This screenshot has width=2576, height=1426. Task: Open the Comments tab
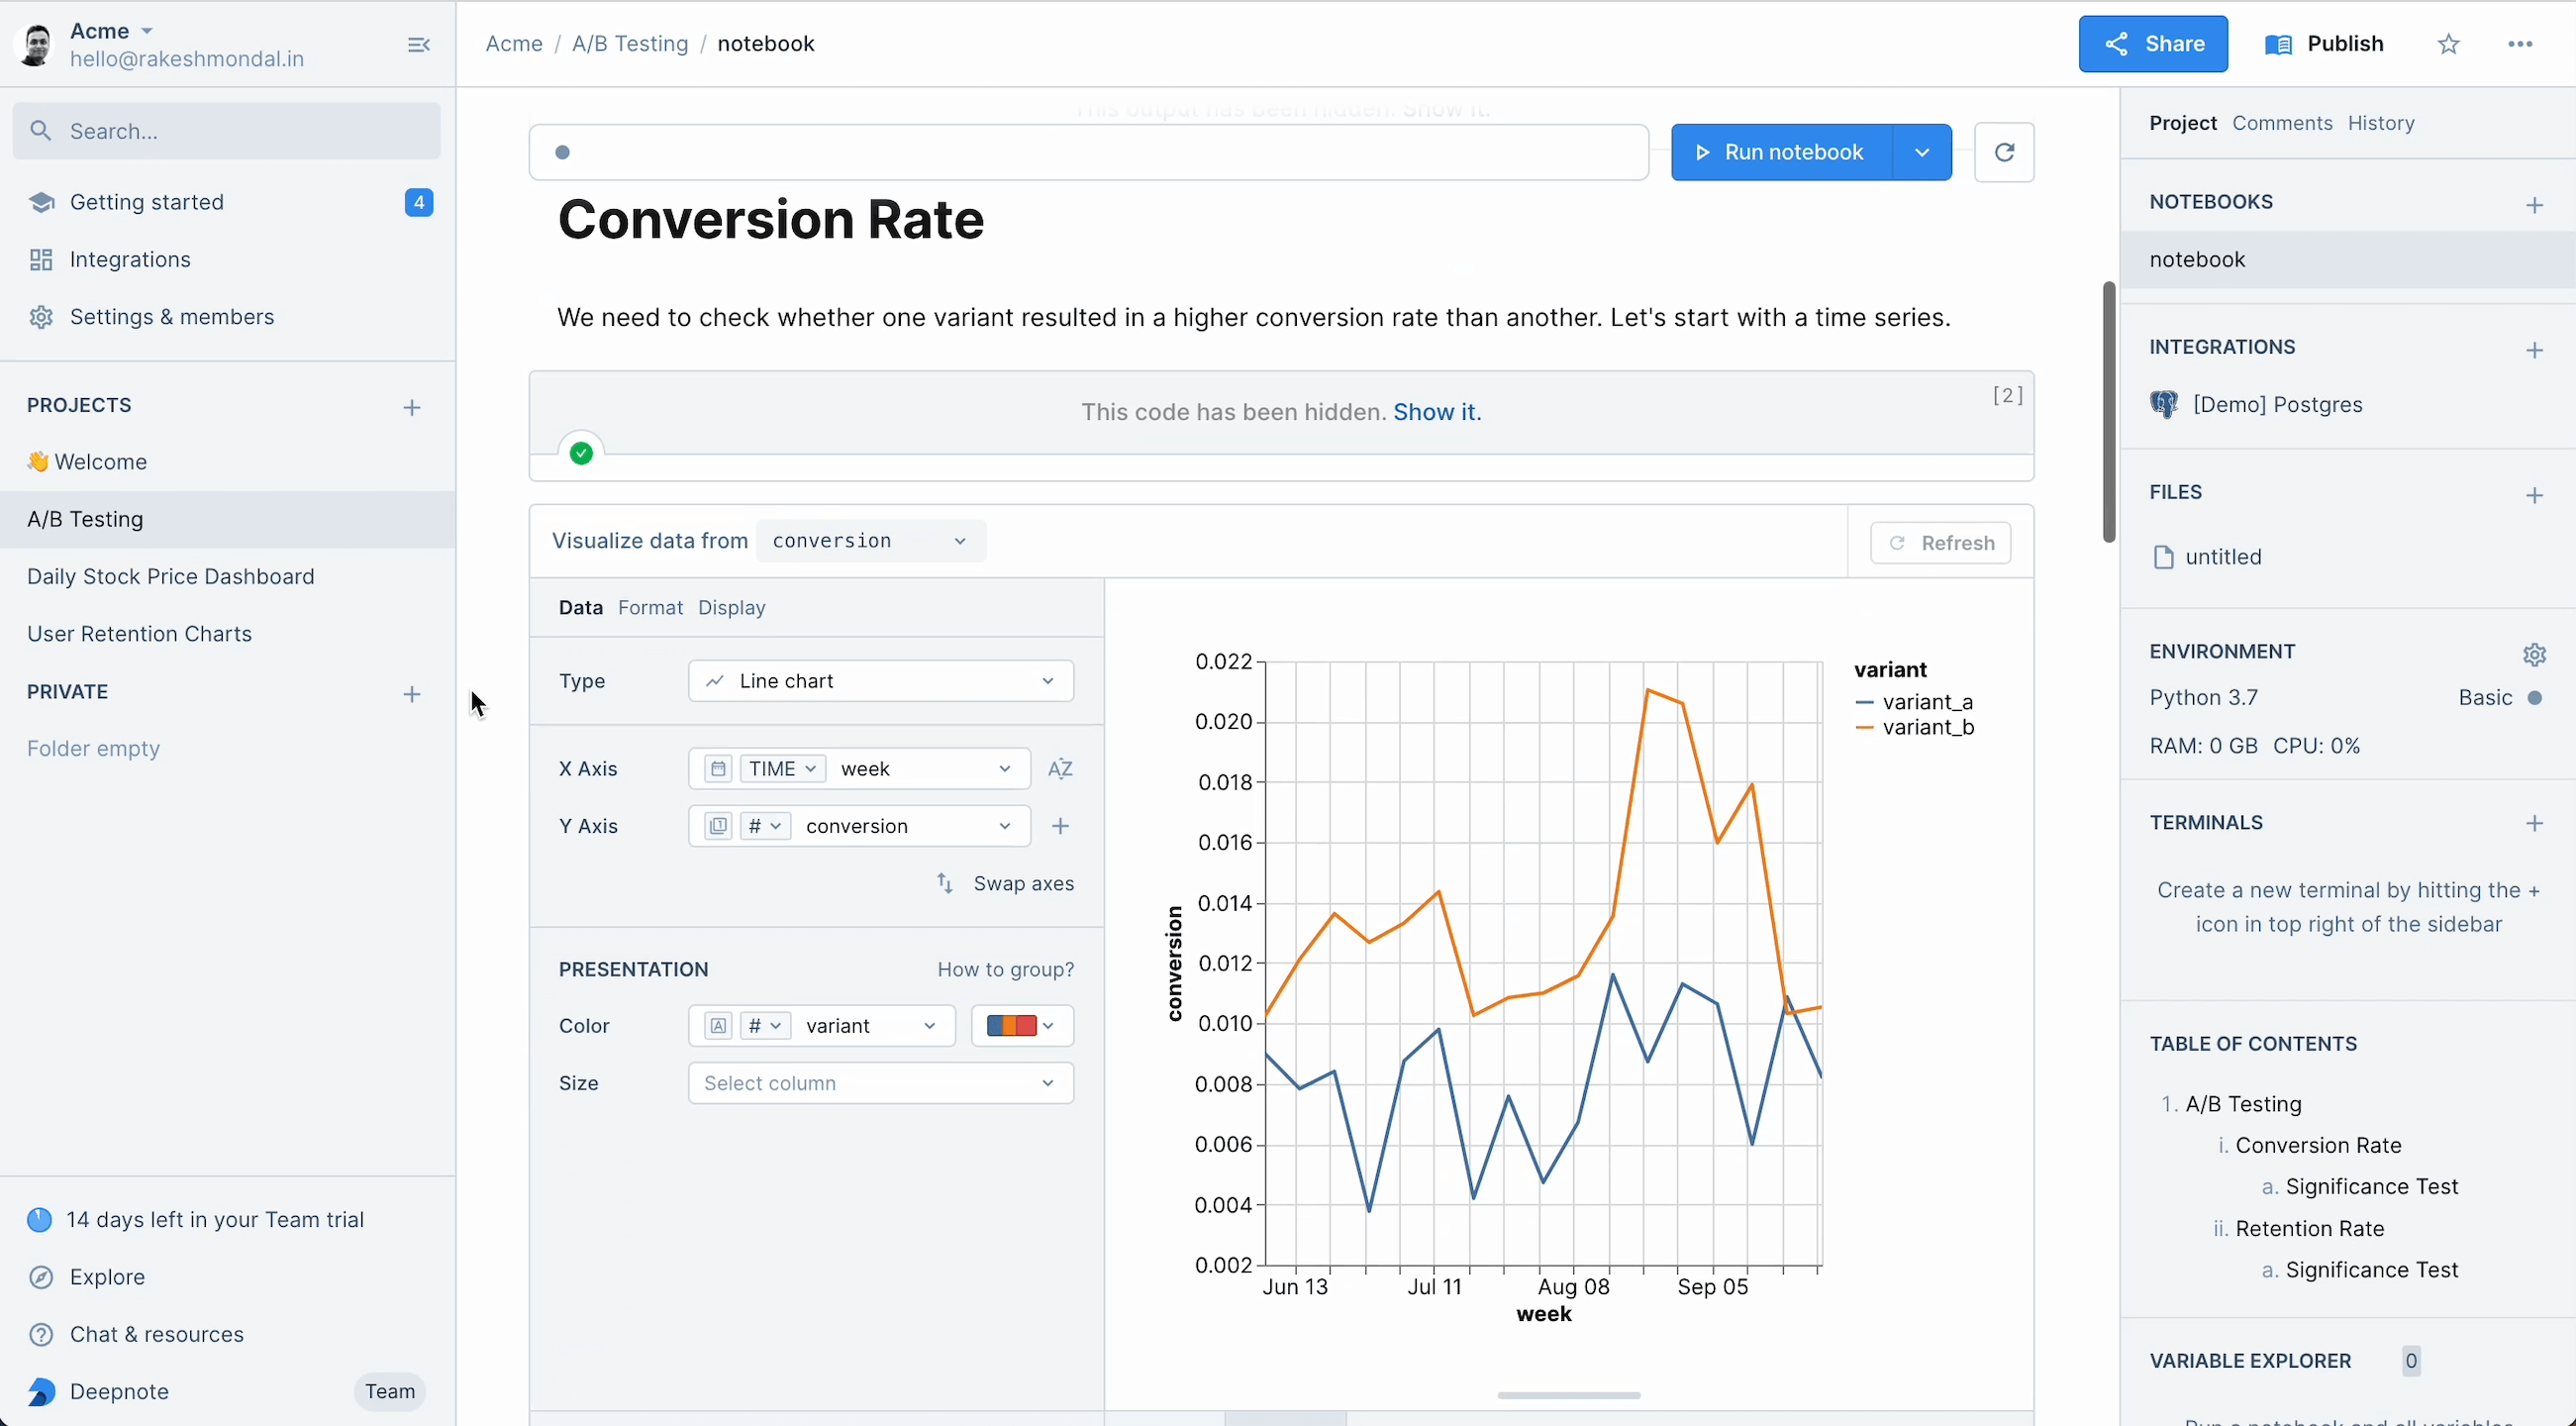(x=2282, y=123)
